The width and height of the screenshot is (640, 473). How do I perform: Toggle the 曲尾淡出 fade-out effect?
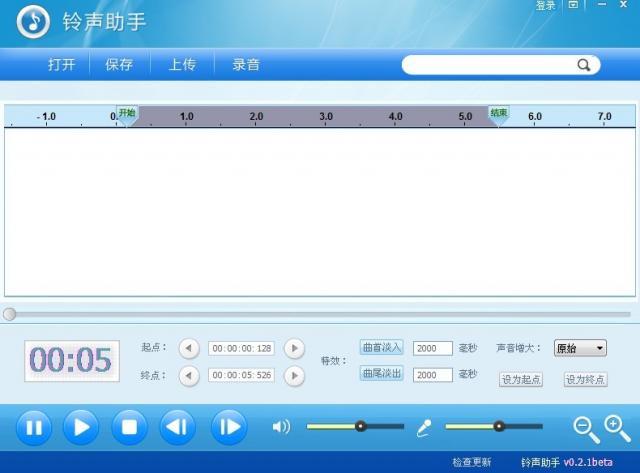[382, 373]
